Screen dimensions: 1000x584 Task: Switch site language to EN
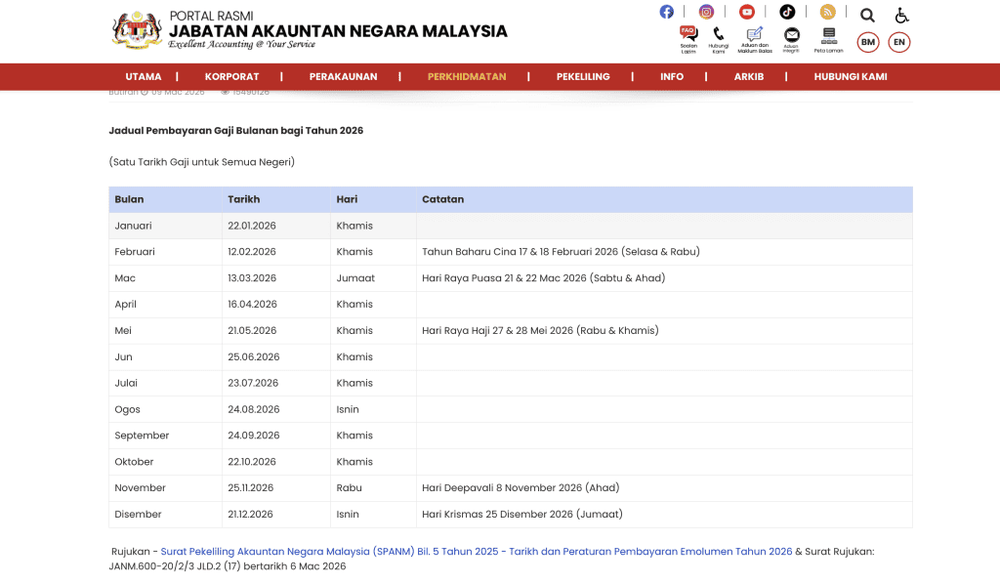(x=898, y=42)
